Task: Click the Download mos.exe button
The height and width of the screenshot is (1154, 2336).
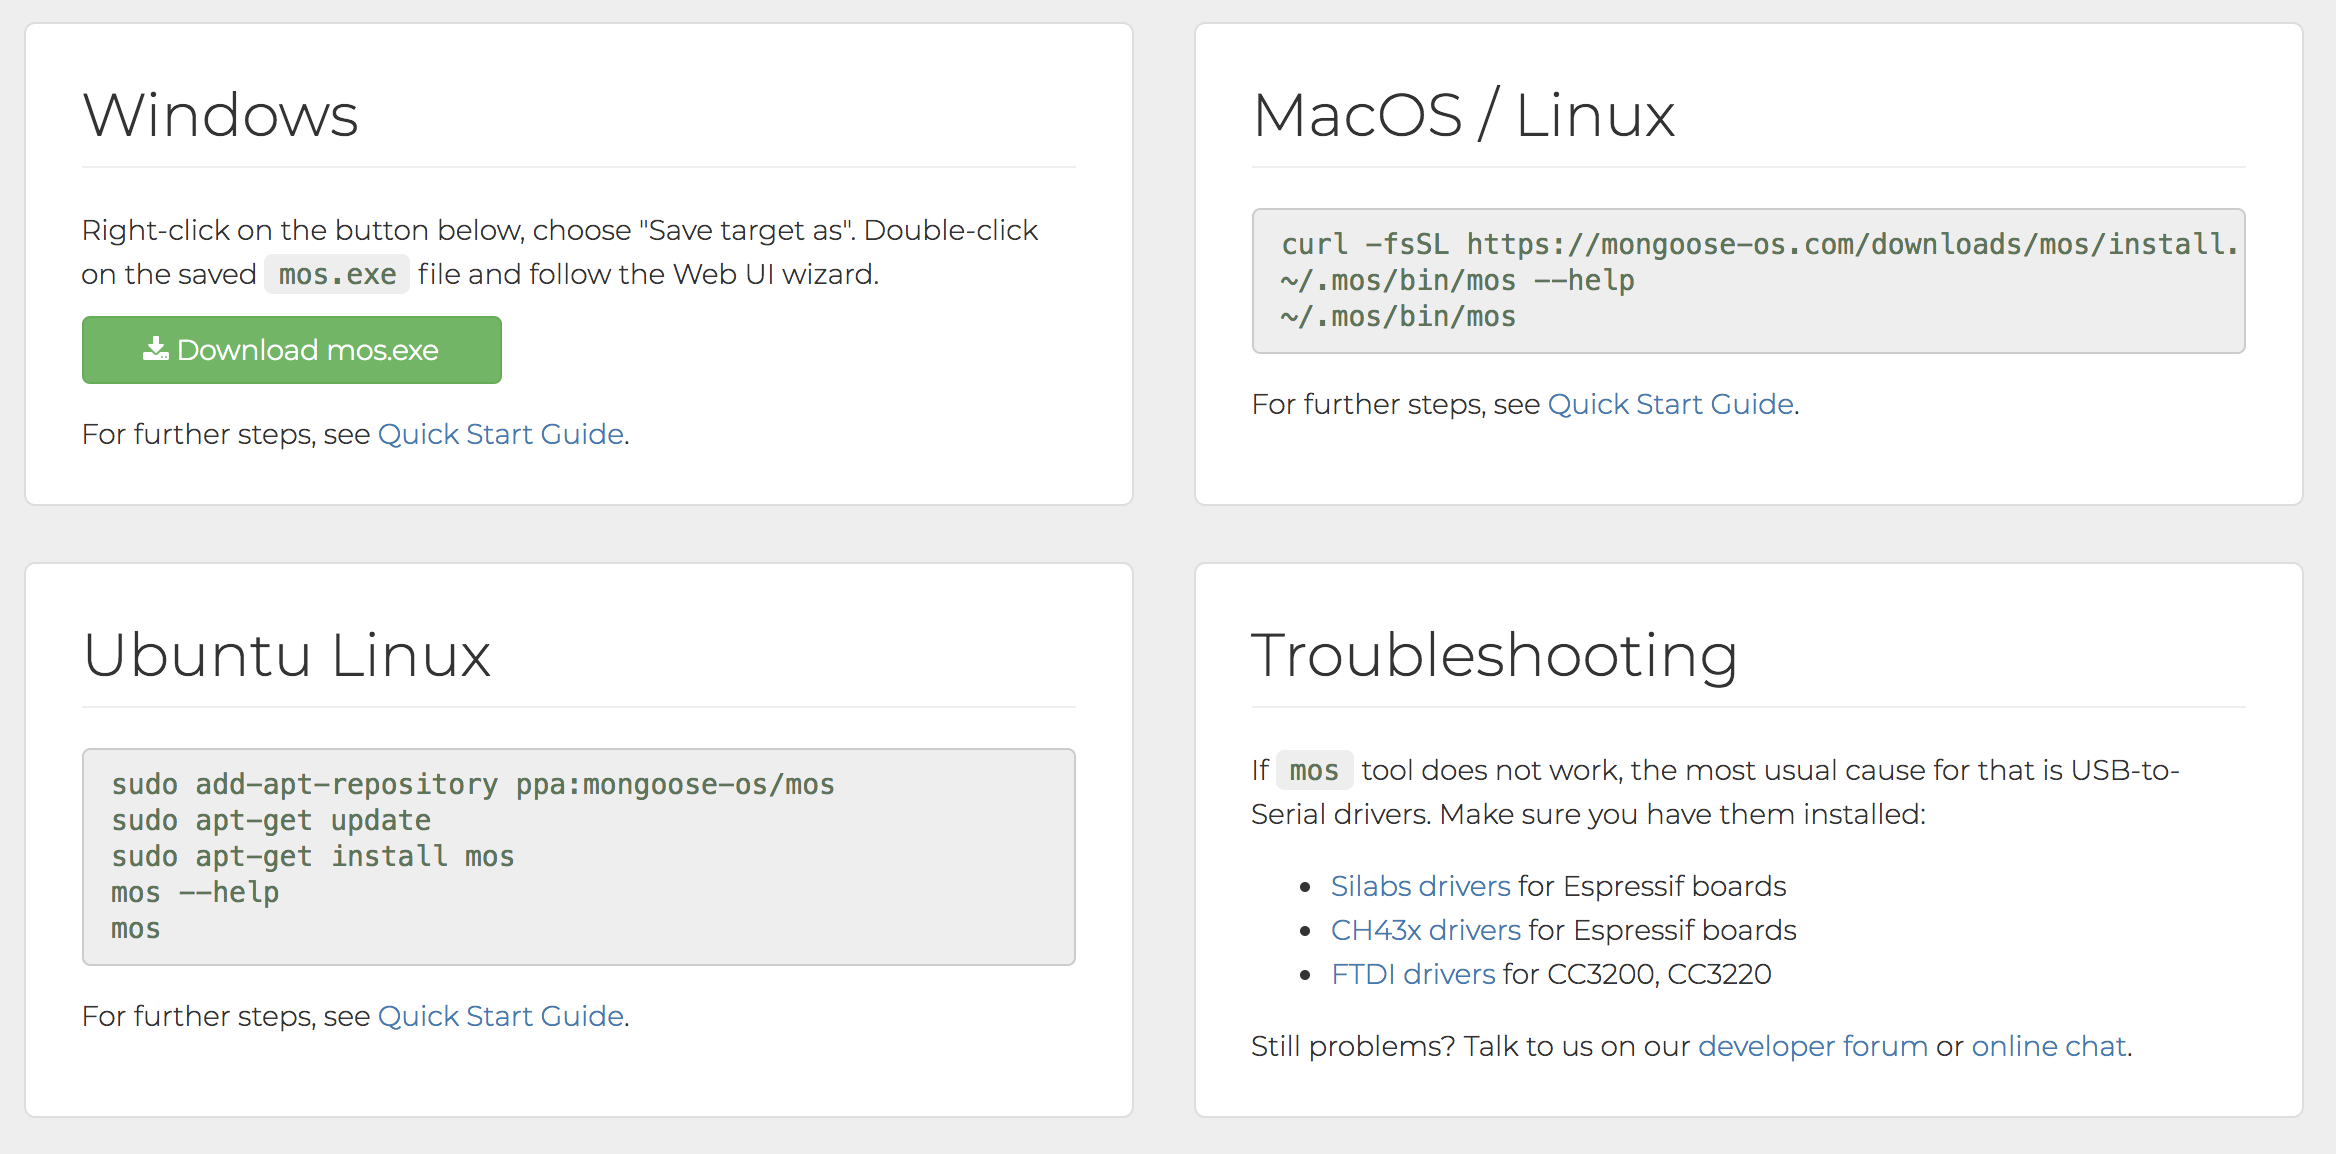Action: coord(291,350)
